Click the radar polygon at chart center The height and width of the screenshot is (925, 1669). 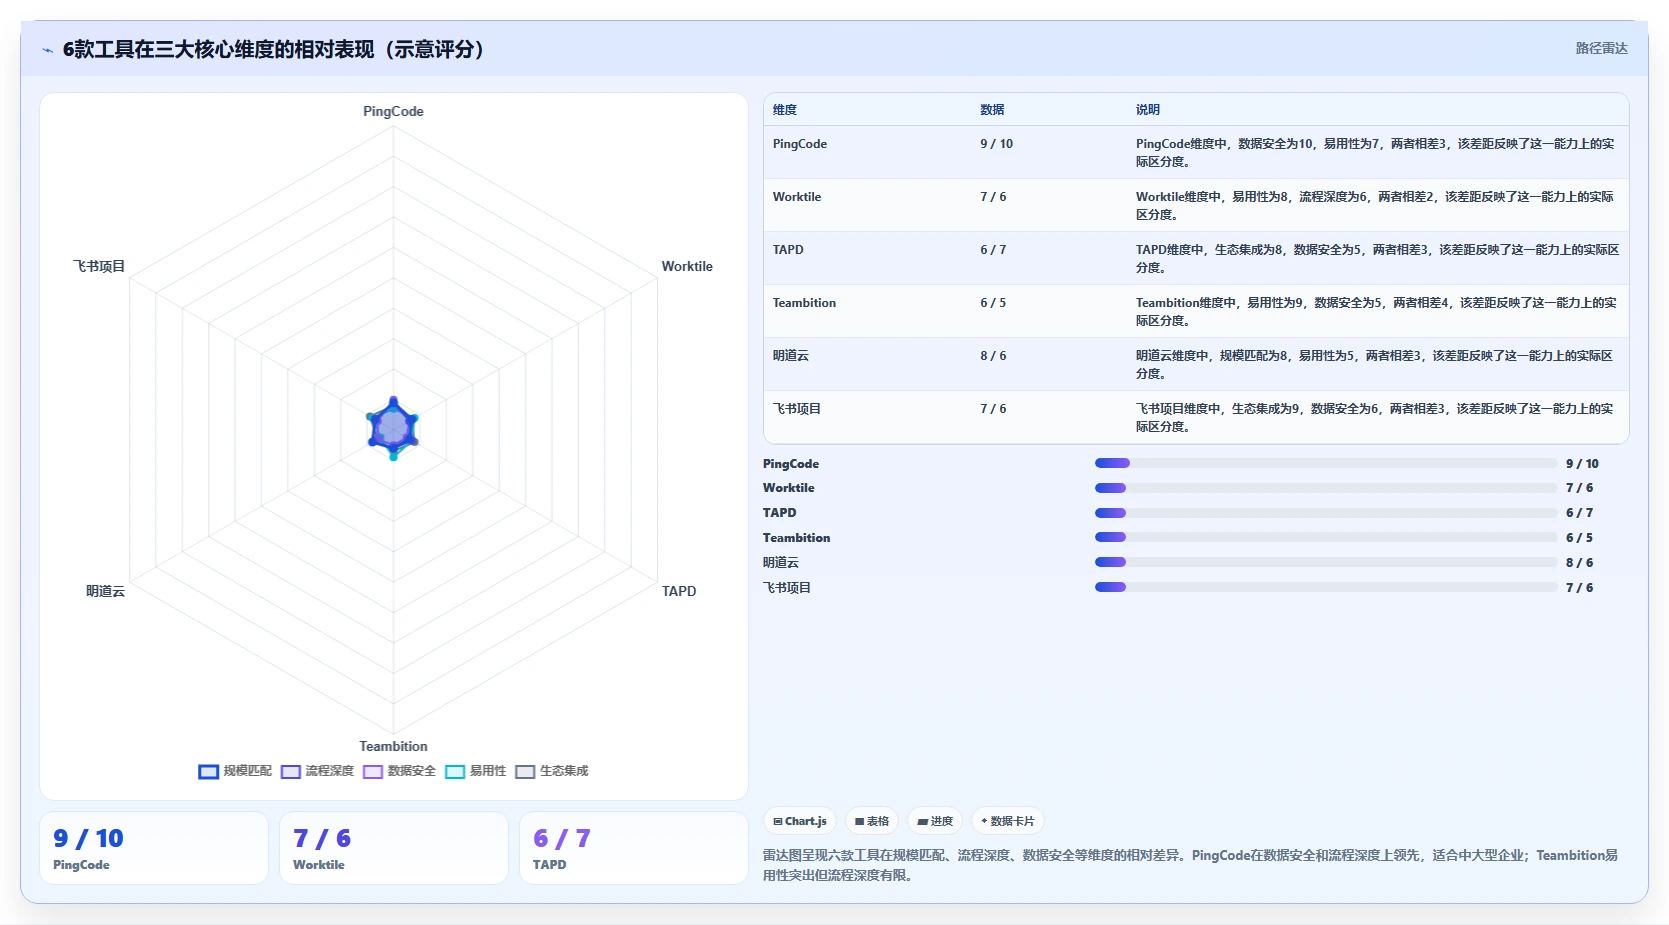pyautogui.click(x=393, y=428)
